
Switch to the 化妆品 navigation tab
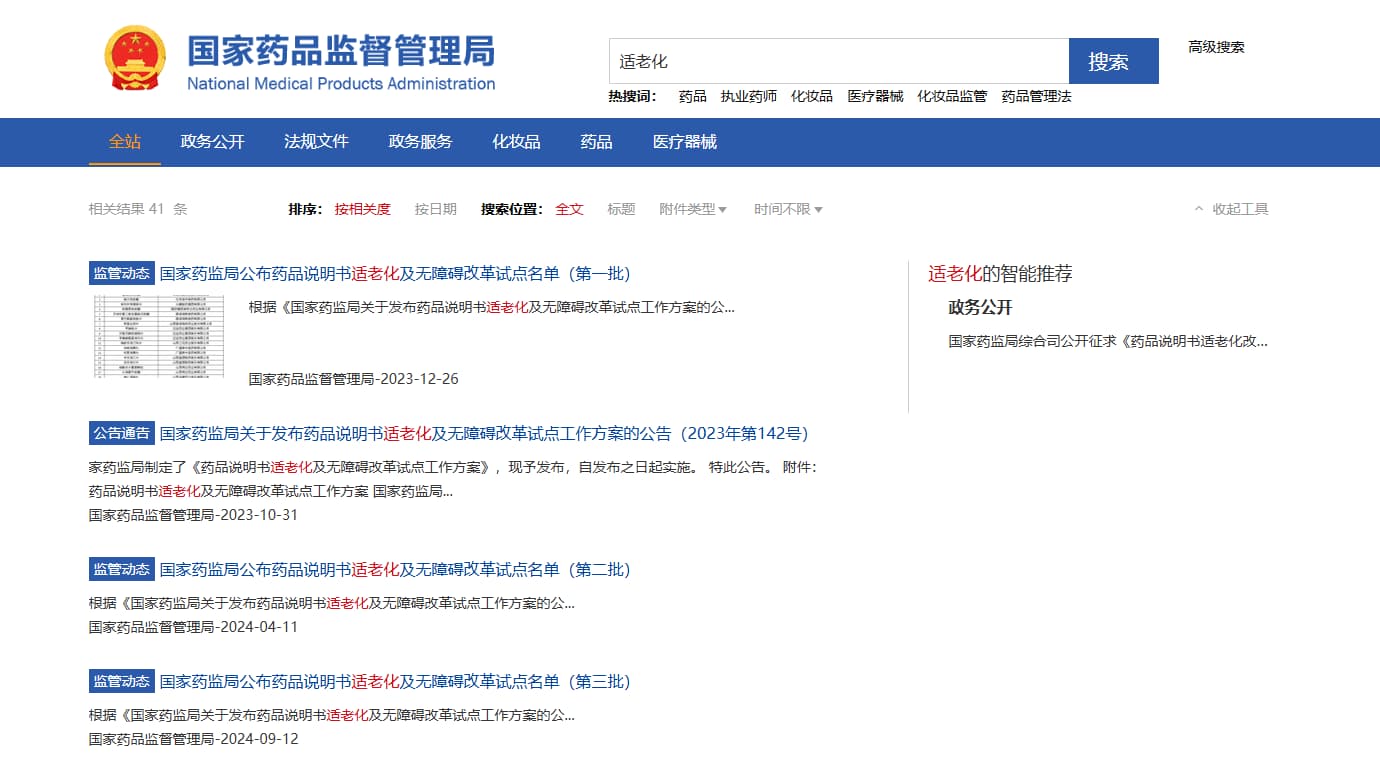(516, 142)
